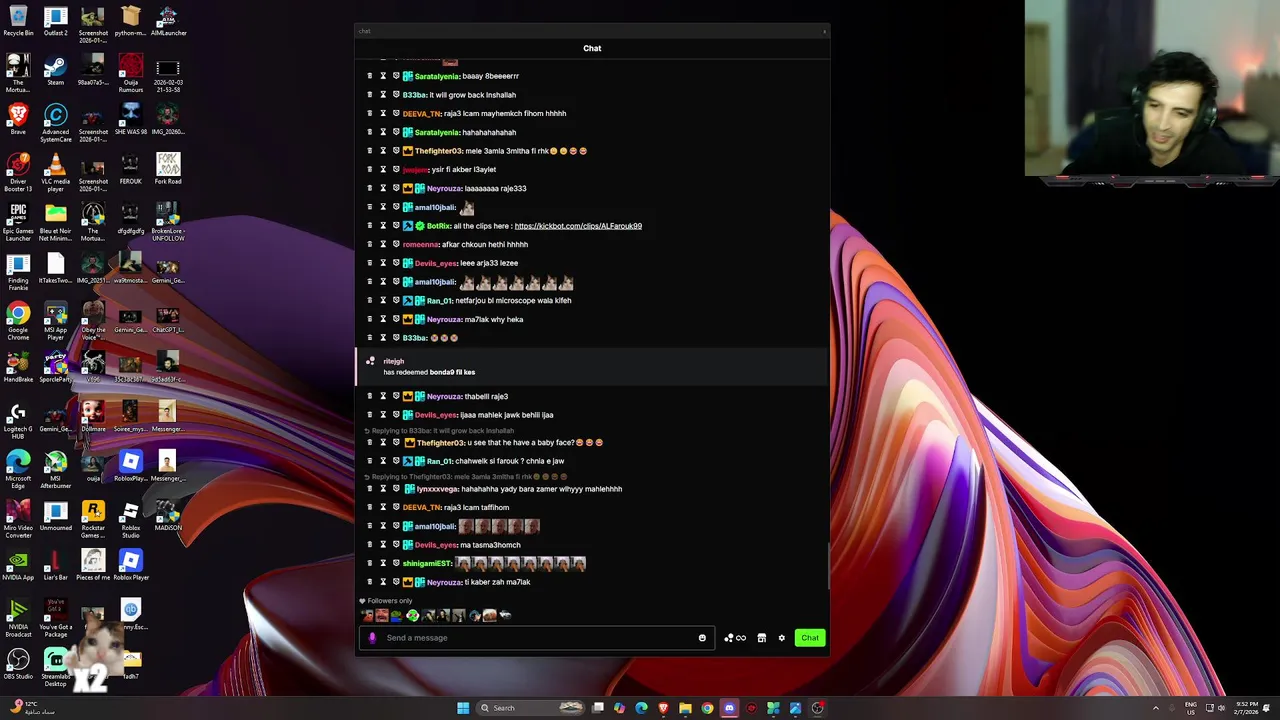Select Outlast 2 desktop shortcut

coord(55,21)
